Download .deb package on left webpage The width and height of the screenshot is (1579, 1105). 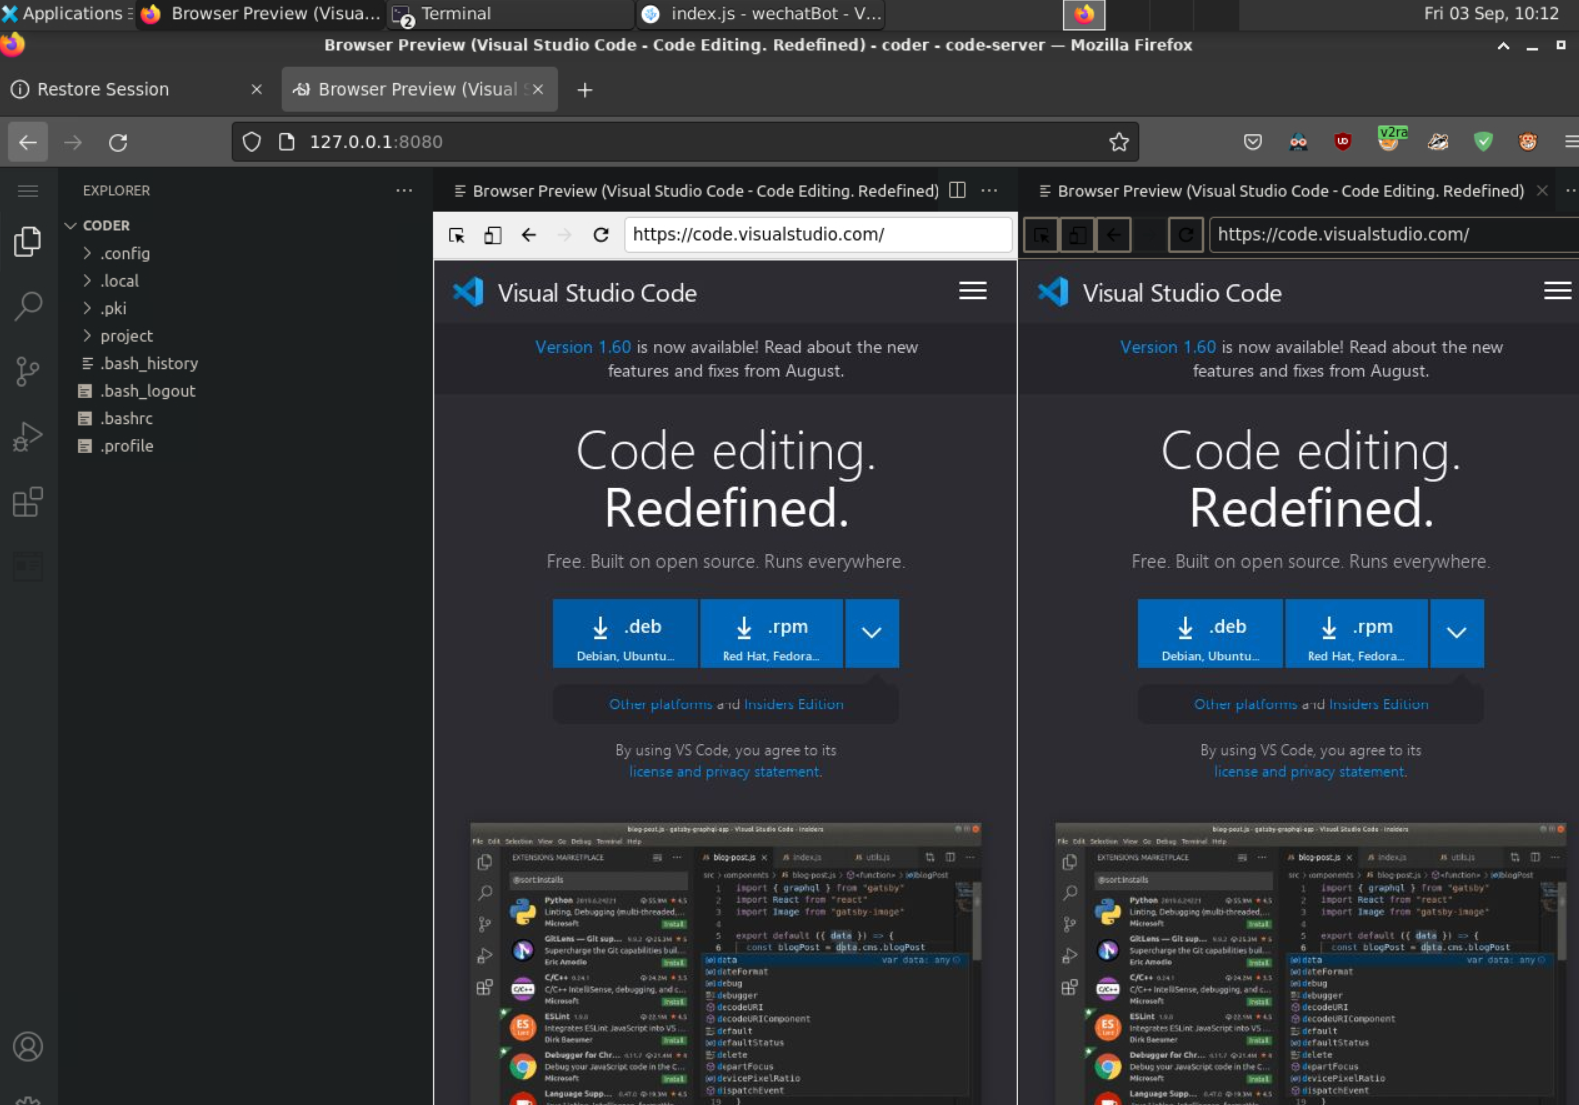coord(626,633)
